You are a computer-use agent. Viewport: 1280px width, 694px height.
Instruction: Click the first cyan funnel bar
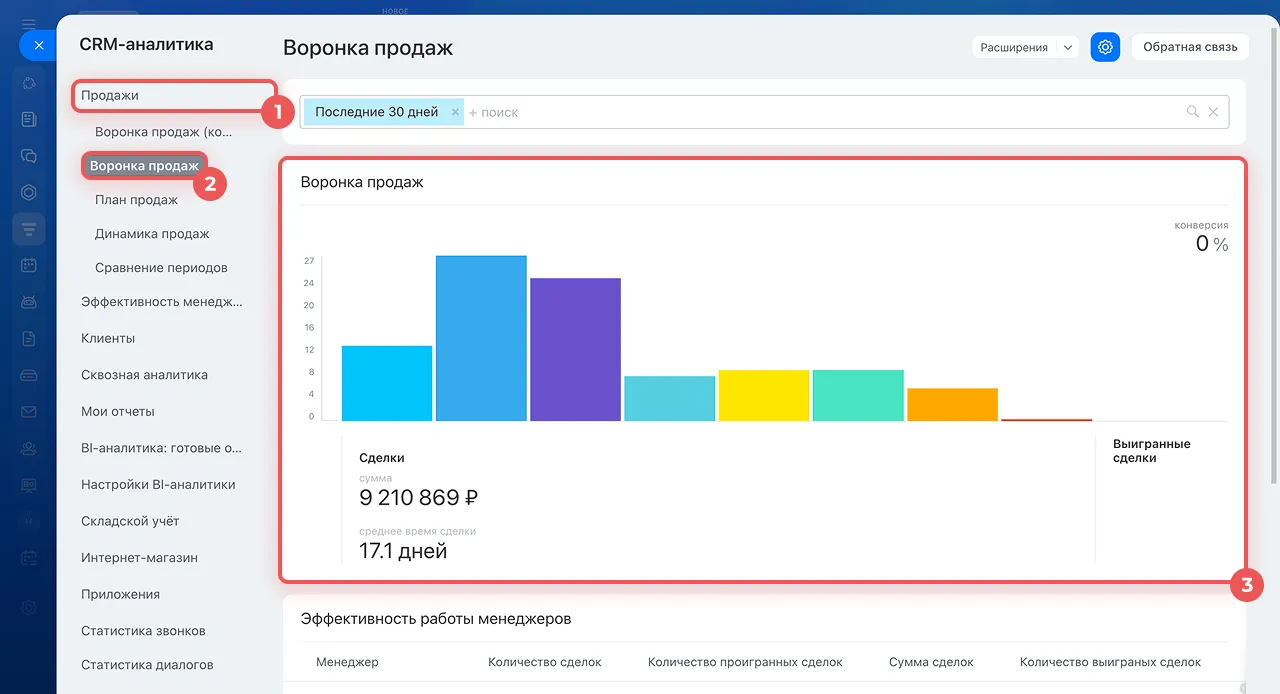[x=387, y=383]
